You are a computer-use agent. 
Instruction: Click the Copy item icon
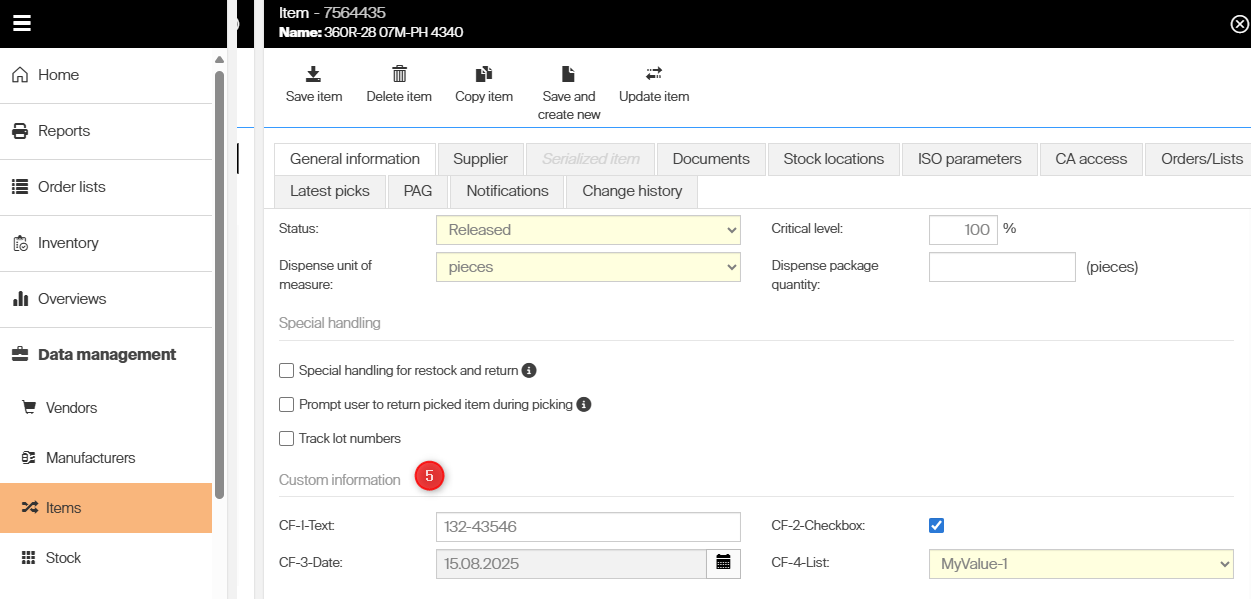tap(484, 74)
